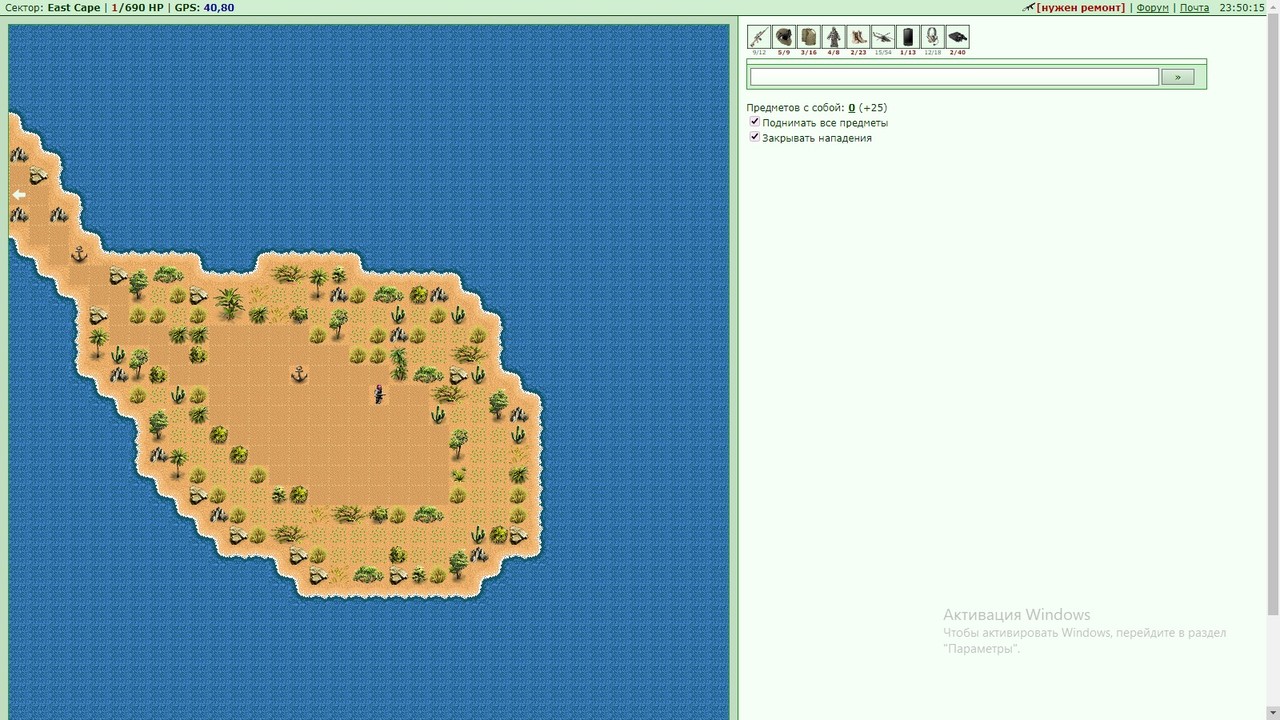The image size is (1280, 720).
Task: Toggle 'Закрывать нападения' checkbox
Action: (x=755, y=137)
